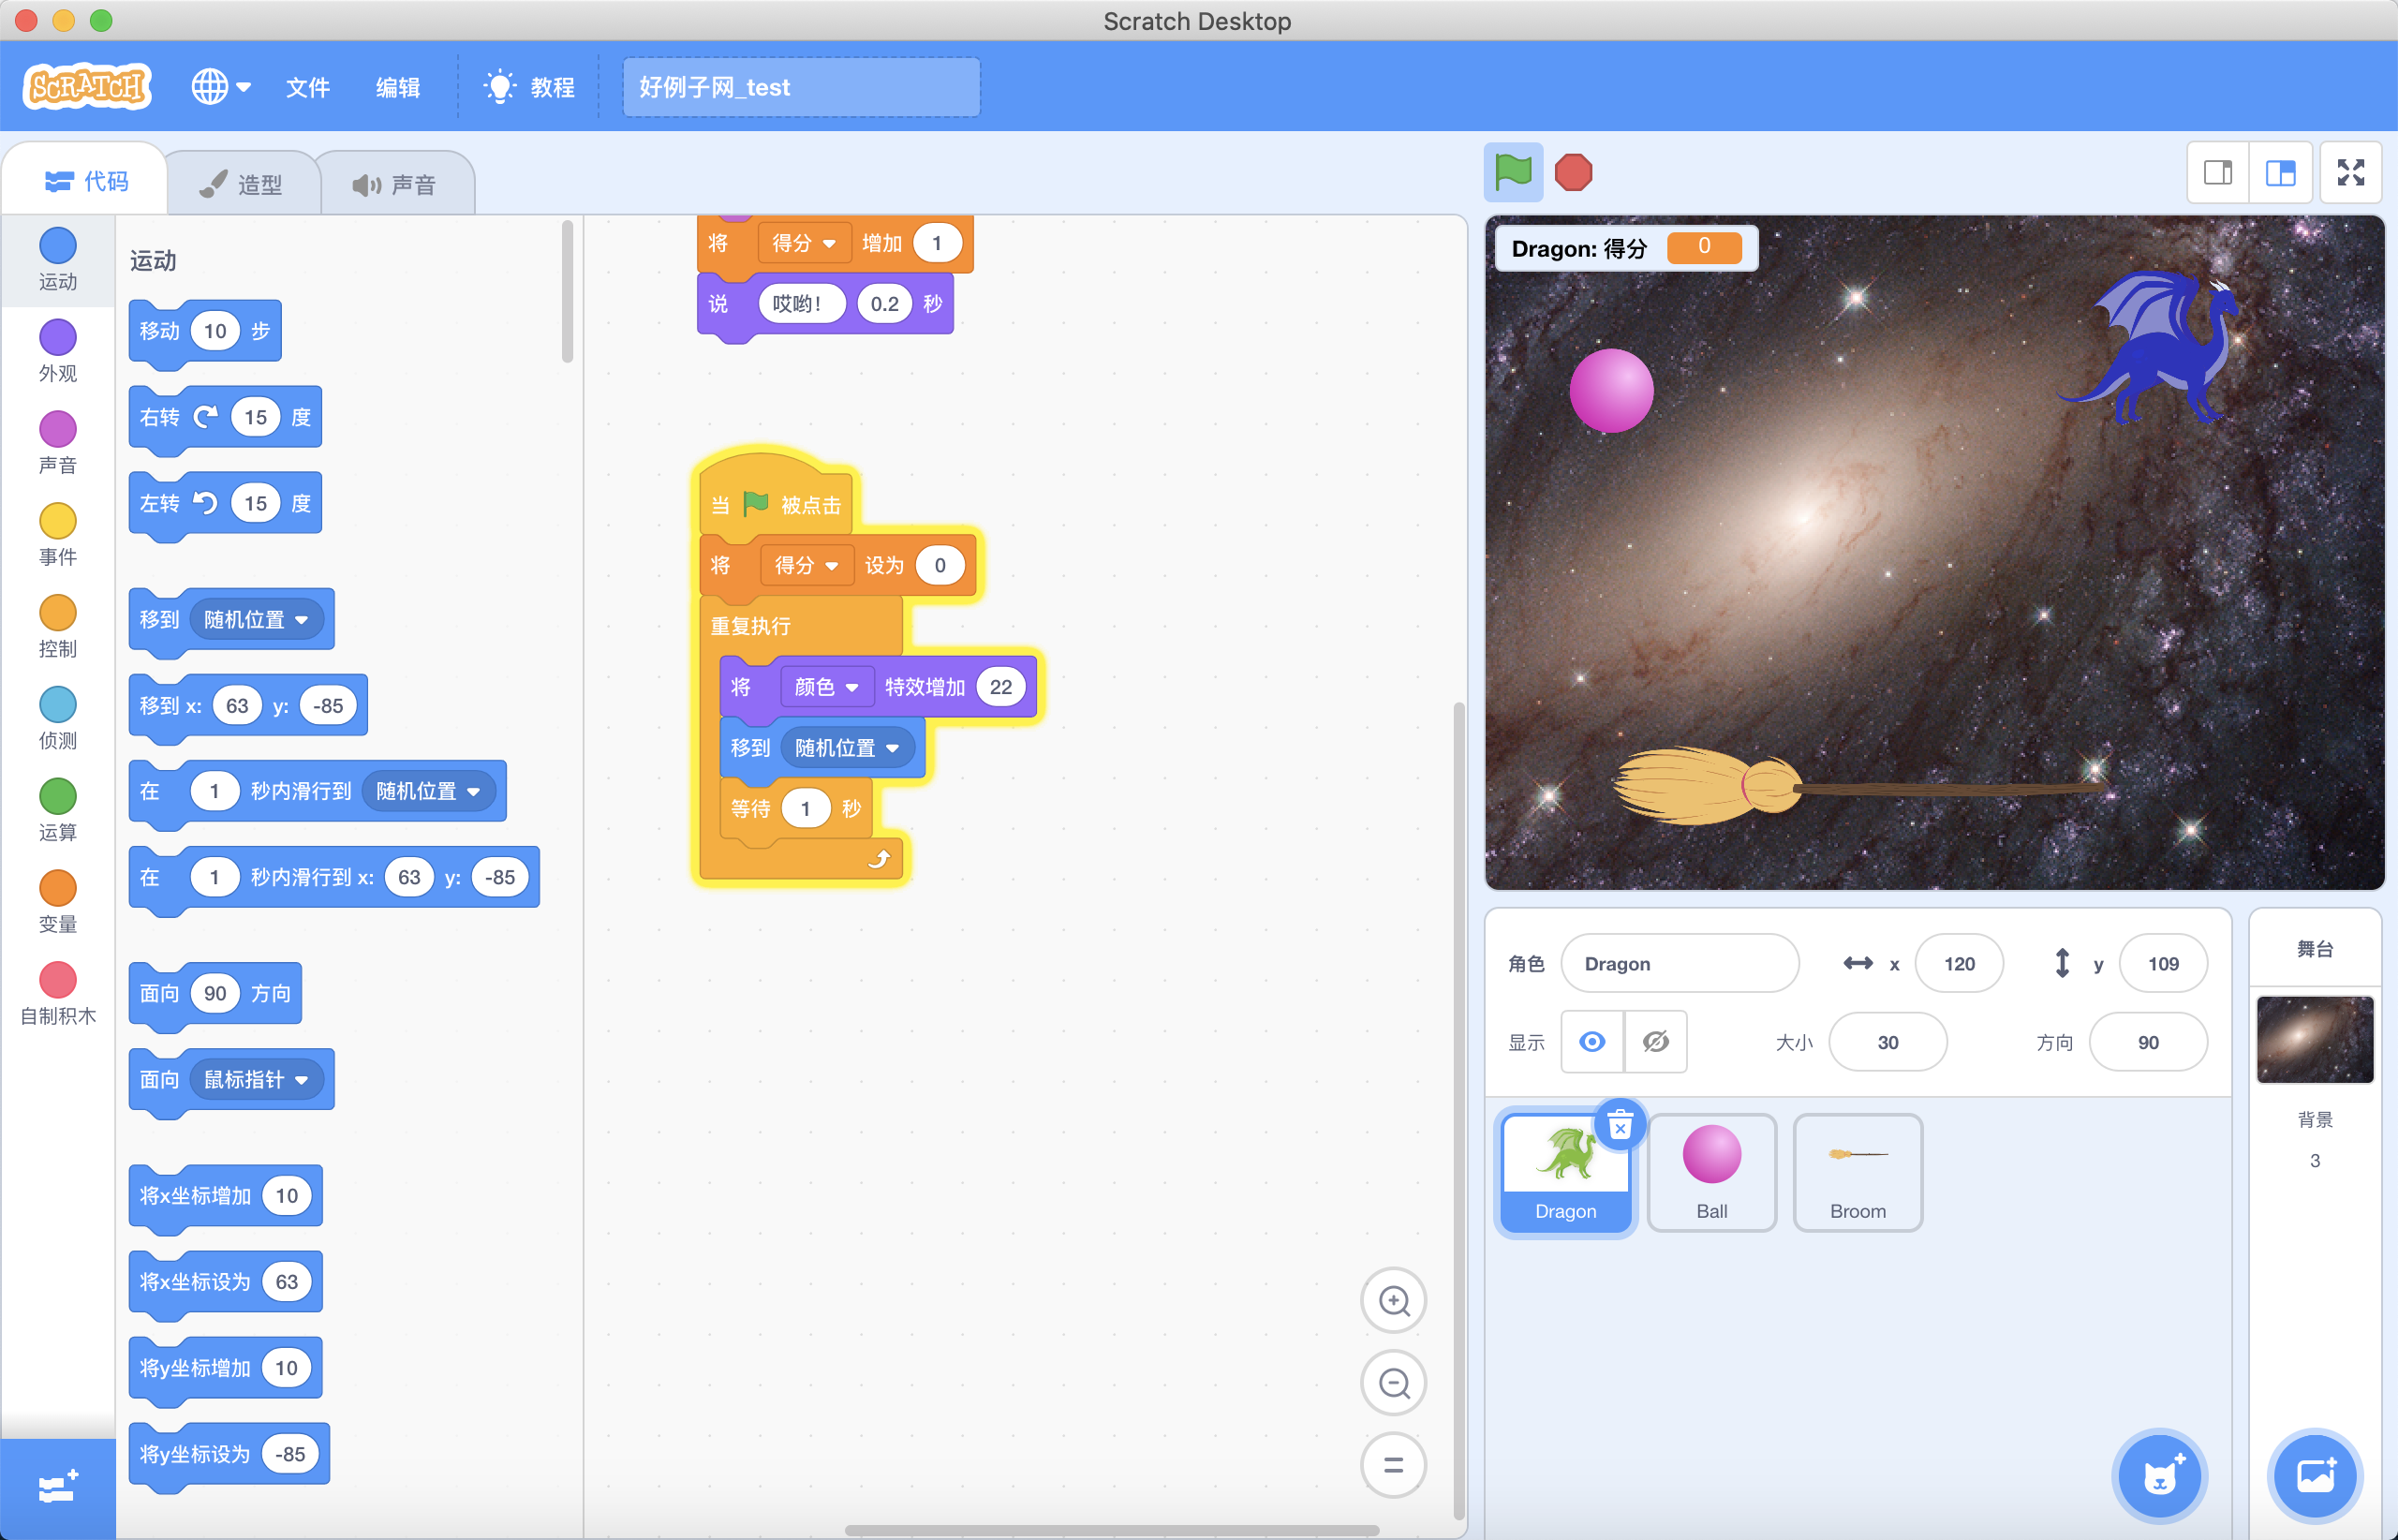2398x1540 pixels.
Task: Open 鼠标指针 dropdown in 面向 block
Action: [x=256, y=1079]
